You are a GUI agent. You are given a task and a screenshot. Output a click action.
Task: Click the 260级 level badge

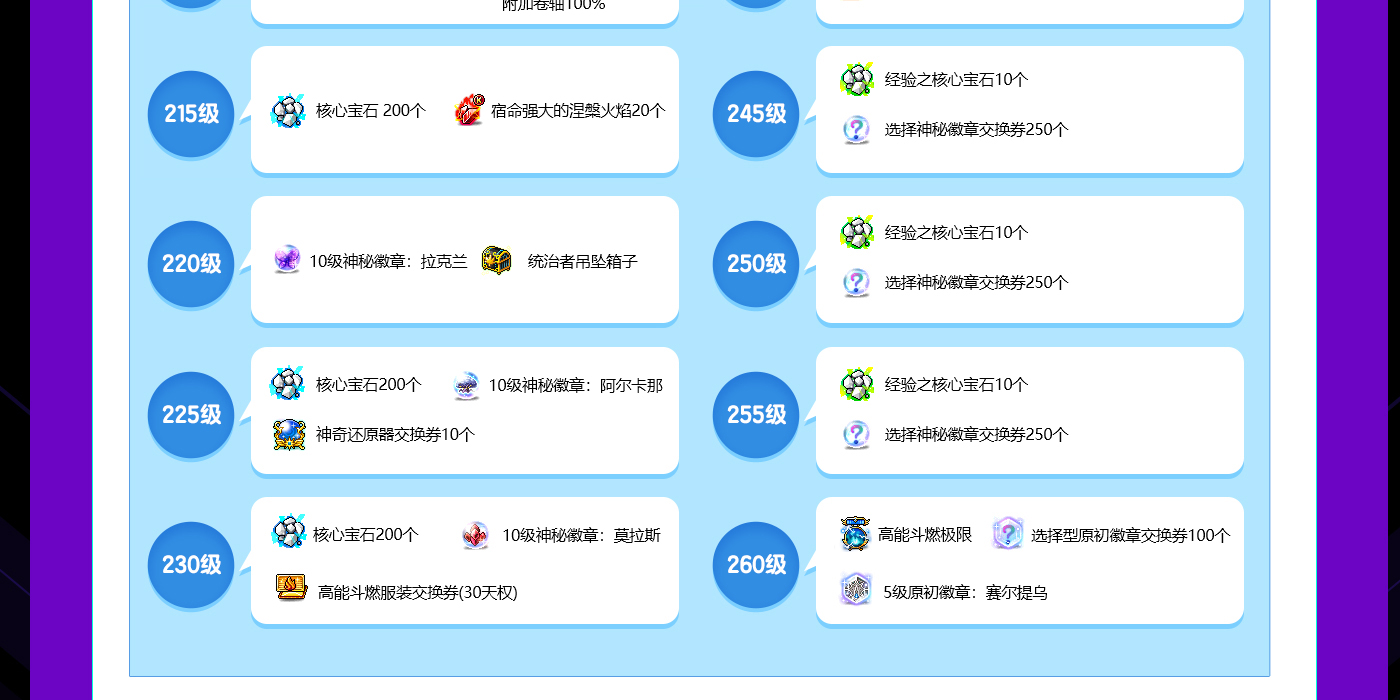click(x=756, y=565)
